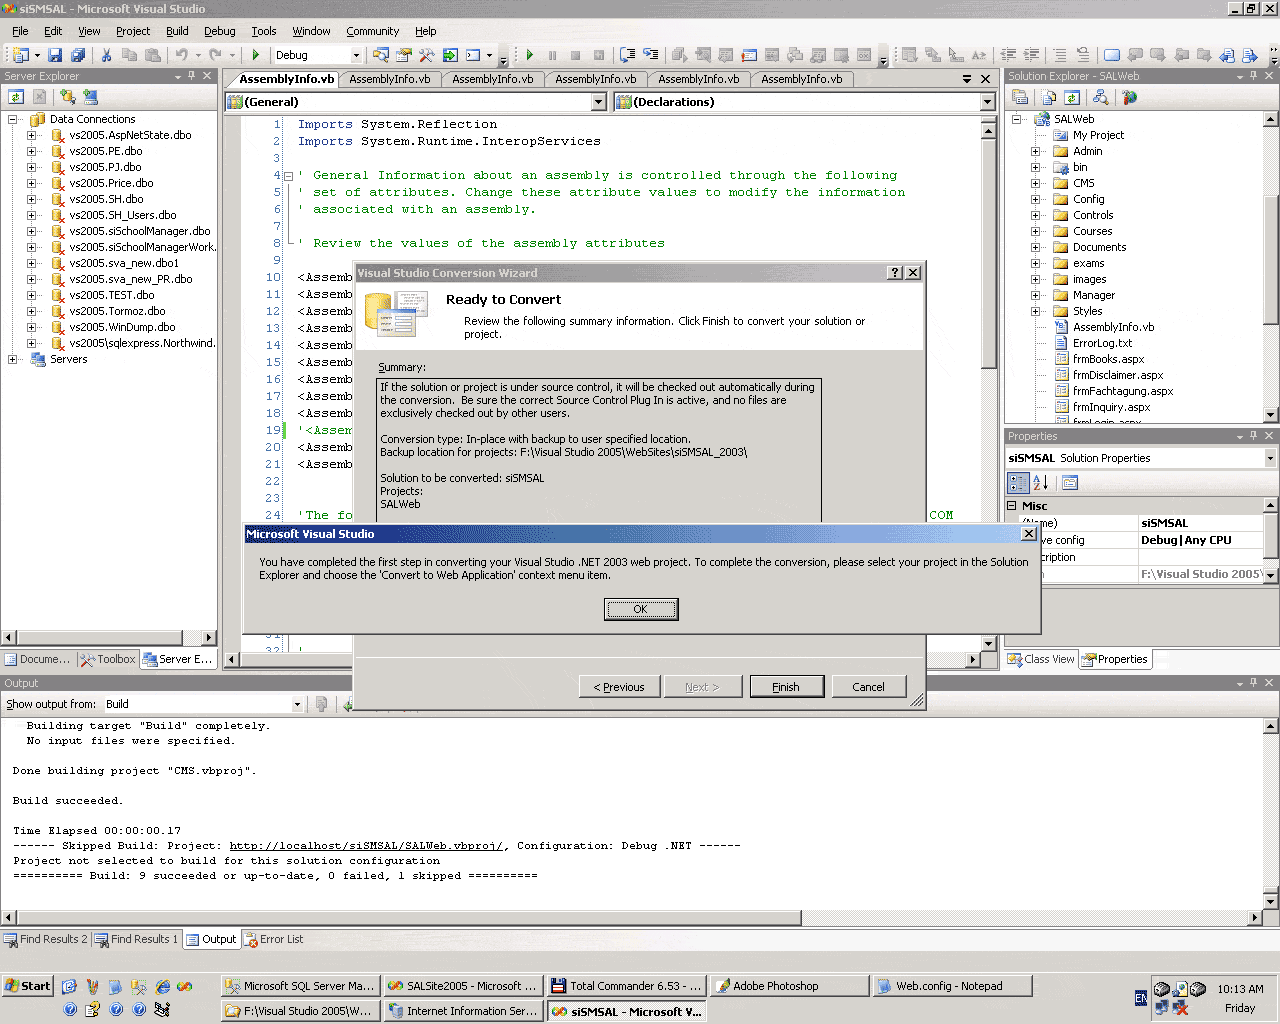Click the increase indent toolbar icon
The image size is (1280, 1024).
(x=1031, y=55)
